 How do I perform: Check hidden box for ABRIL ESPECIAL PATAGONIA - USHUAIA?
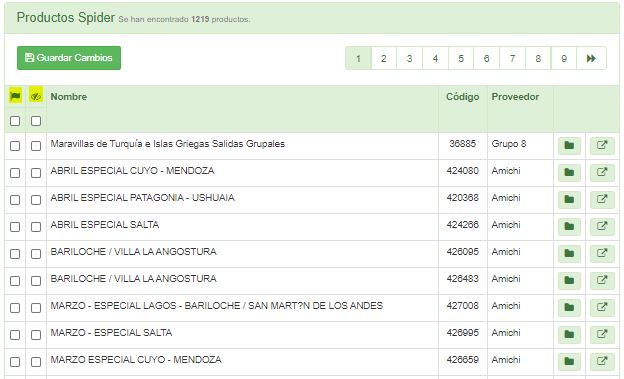(36, 200)
